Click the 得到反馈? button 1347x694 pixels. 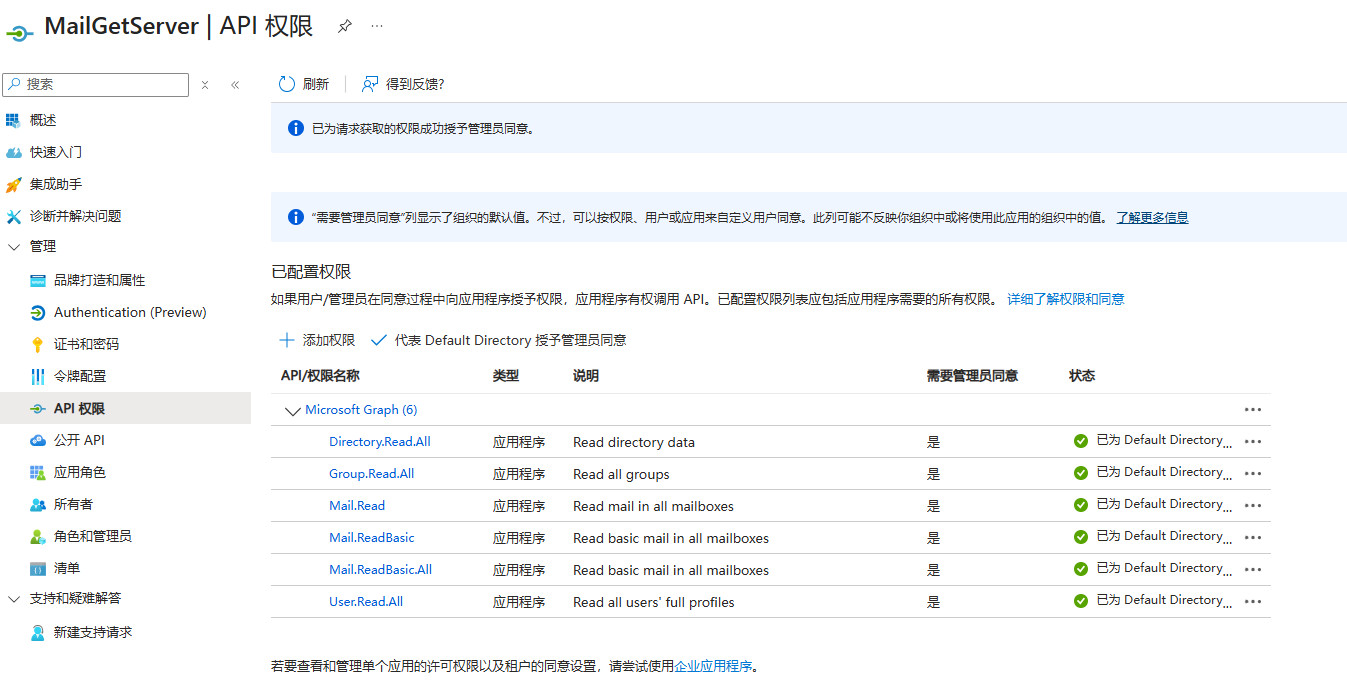pos(403,84)
